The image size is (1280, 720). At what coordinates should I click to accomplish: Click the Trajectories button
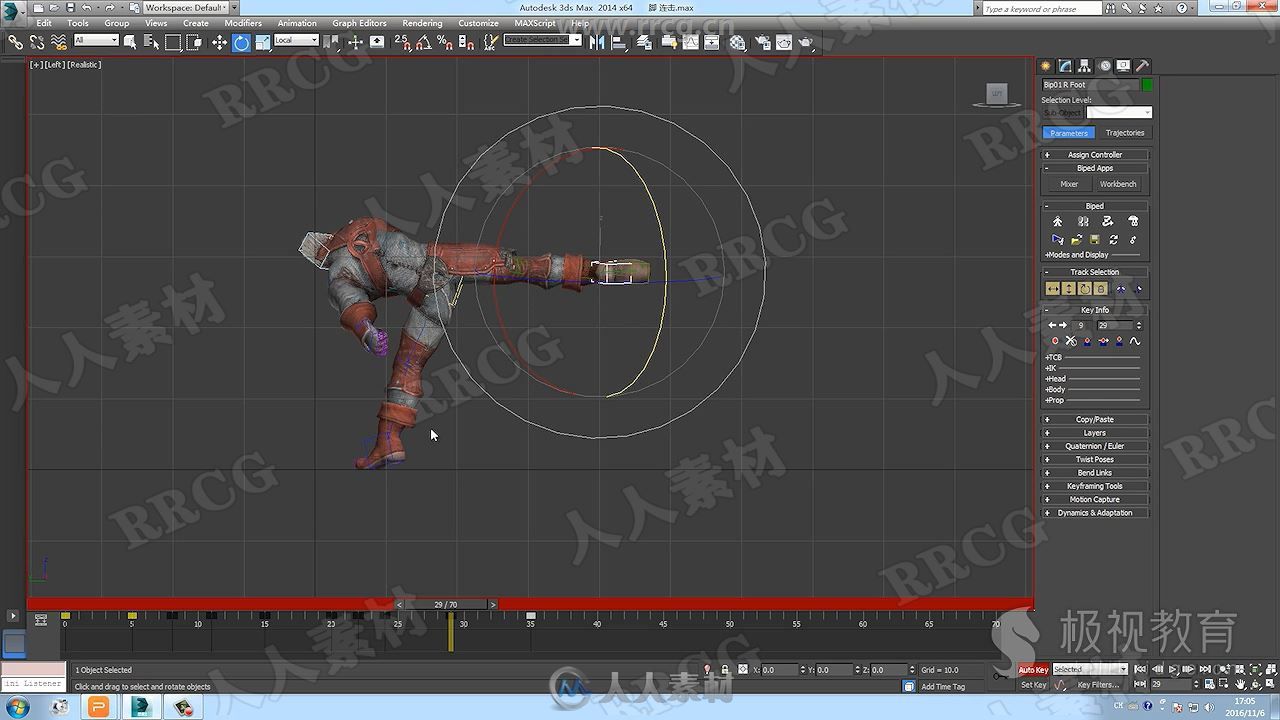coord(1125,133)
